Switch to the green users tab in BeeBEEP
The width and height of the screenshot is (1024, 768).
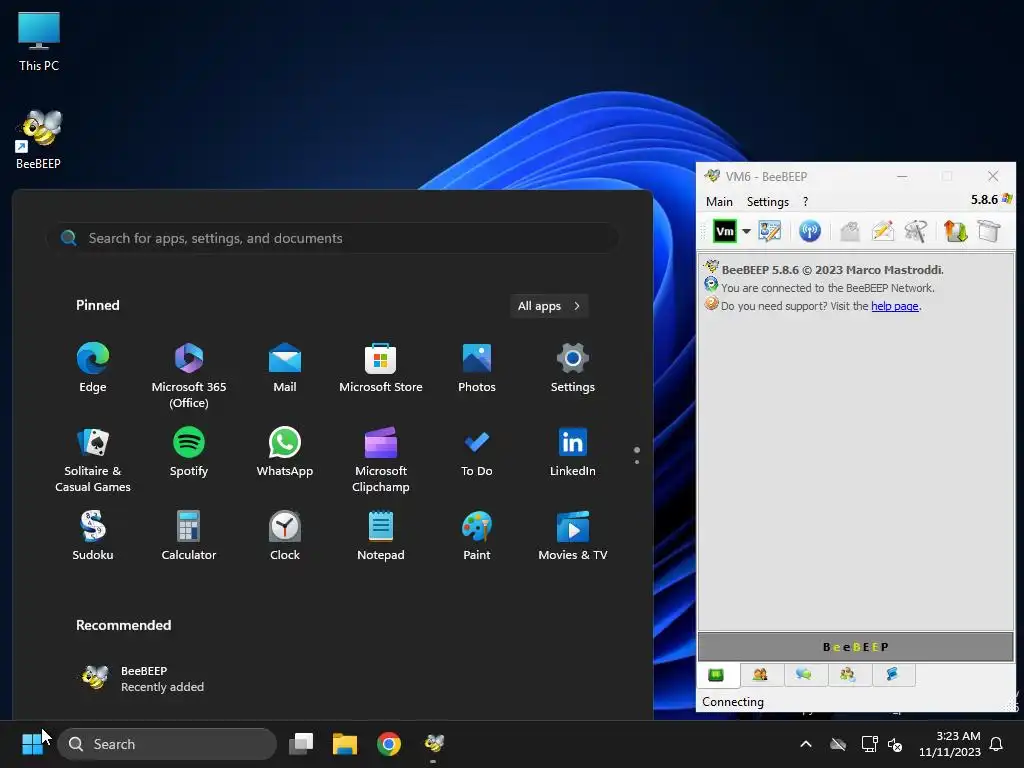716,675
